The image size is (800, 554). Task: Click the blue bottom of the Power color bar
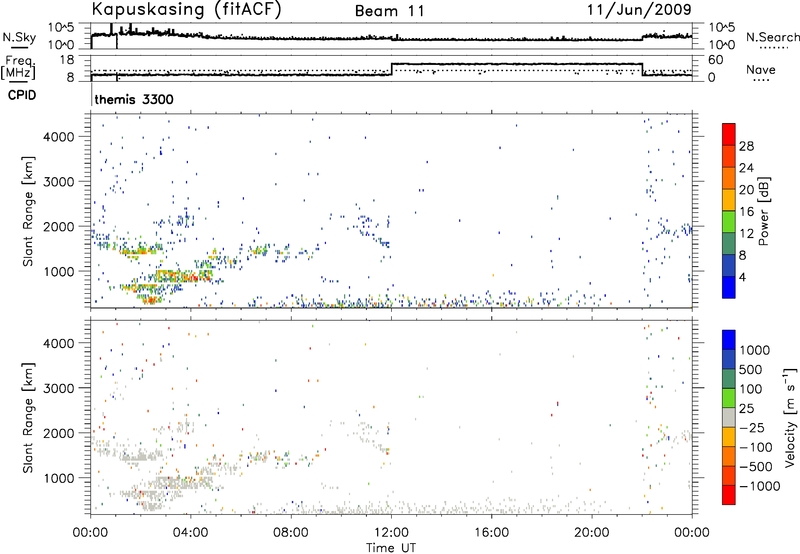(729, 287)
